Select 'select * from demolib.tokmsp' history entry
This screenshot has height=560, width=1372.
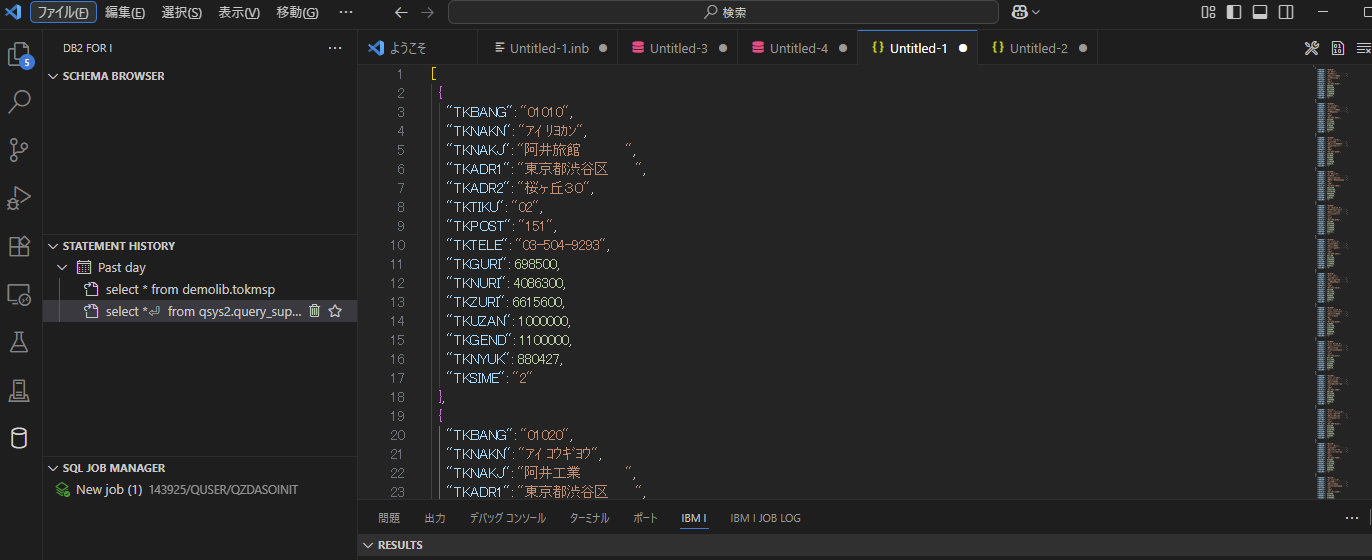click(200, 290)
